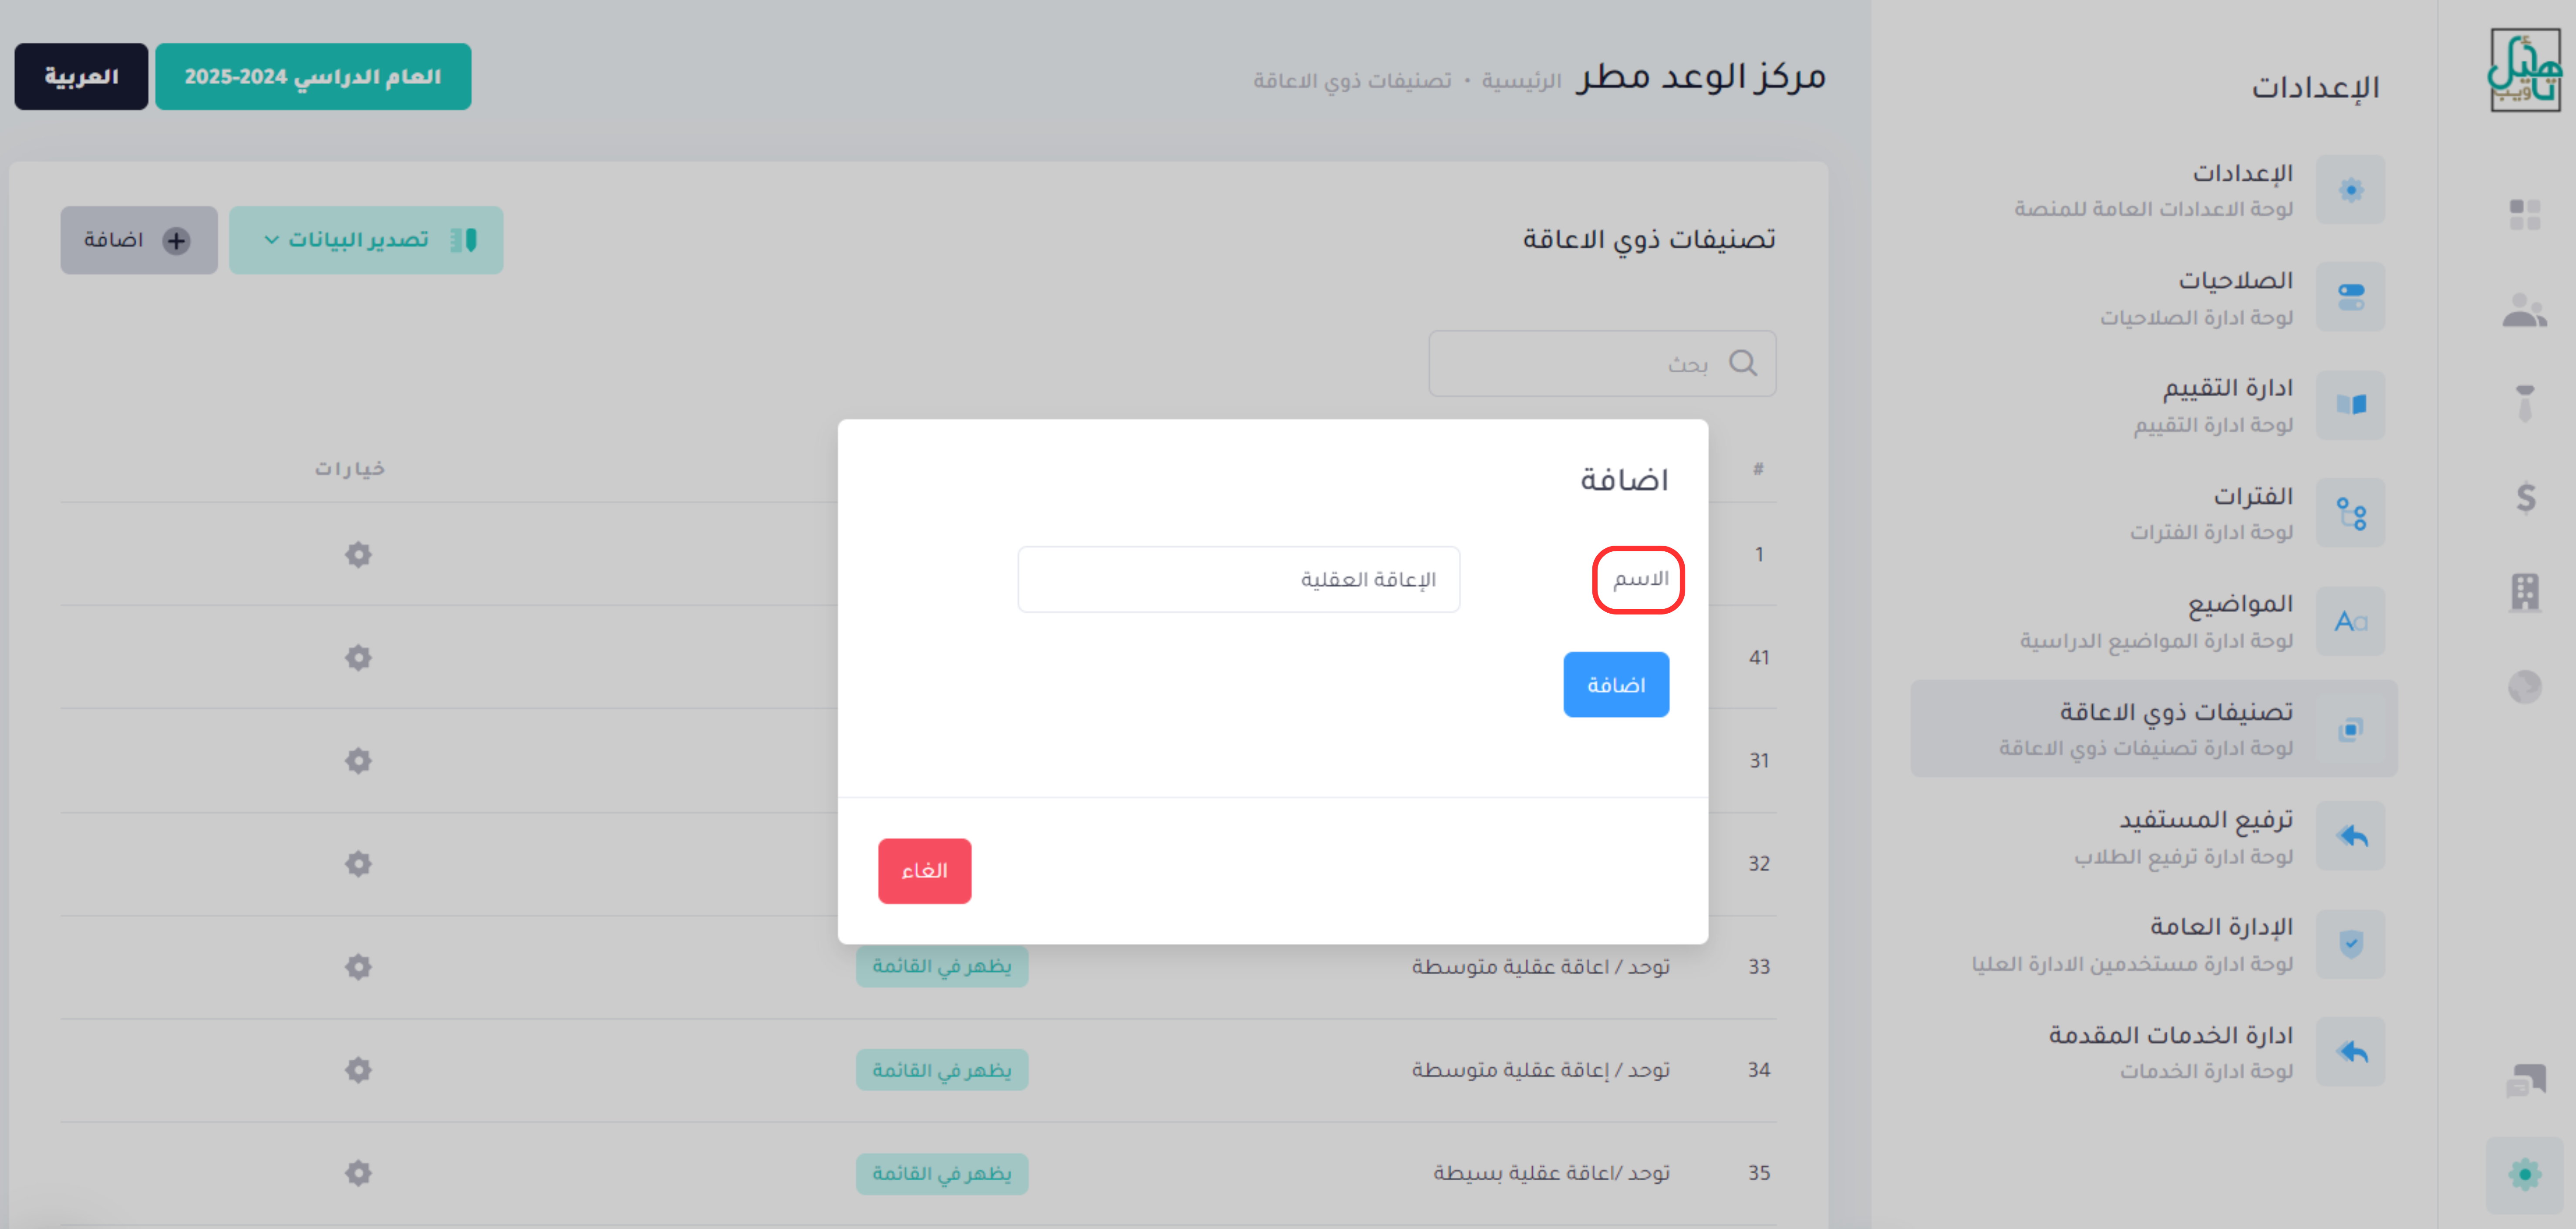
Task: Click the اضافة button with plus icon
Action: [139, 240]
